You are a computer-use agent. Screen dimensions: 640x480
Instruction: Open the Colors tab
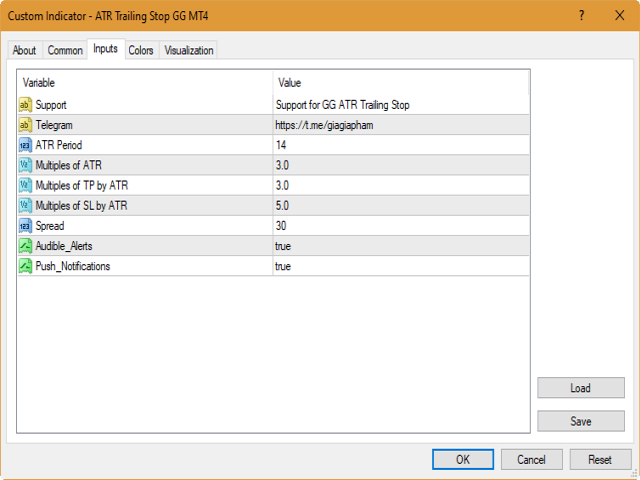(141, 51)
